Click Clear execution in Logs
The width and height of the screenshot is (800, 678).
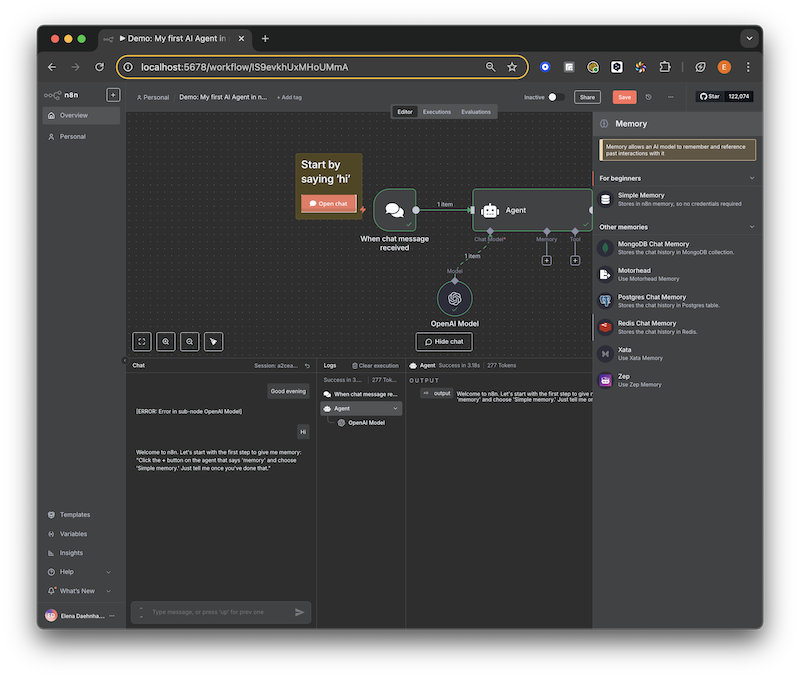pyautogui.click(x=375, y=366)
